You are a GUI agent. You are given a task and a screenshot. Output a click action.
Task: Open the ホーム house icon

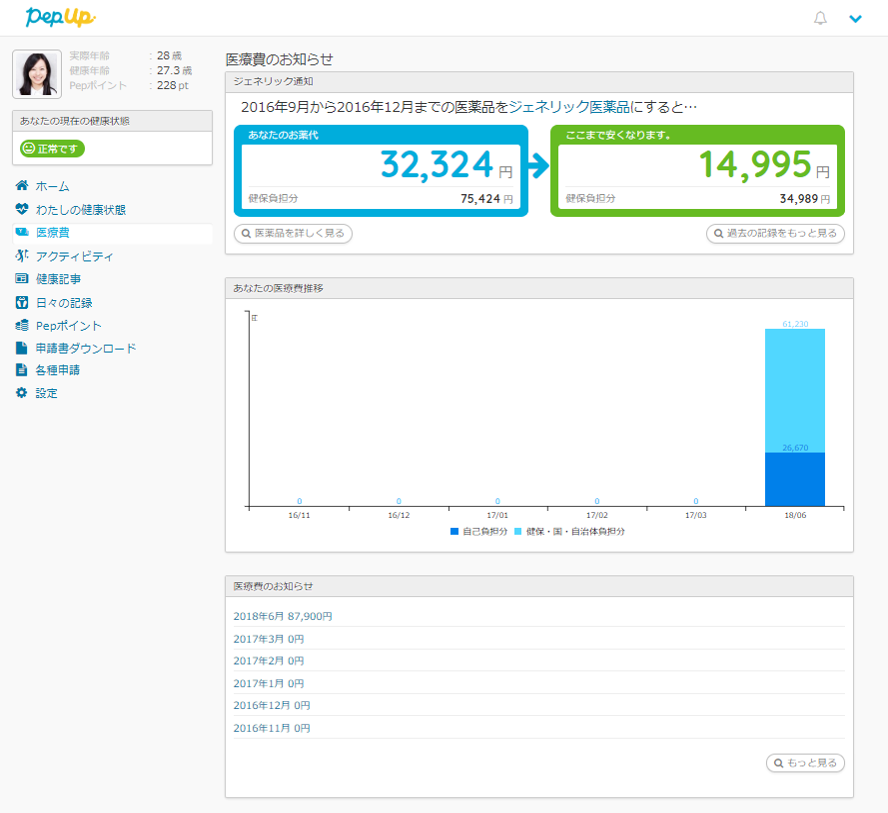coord(22,186)
